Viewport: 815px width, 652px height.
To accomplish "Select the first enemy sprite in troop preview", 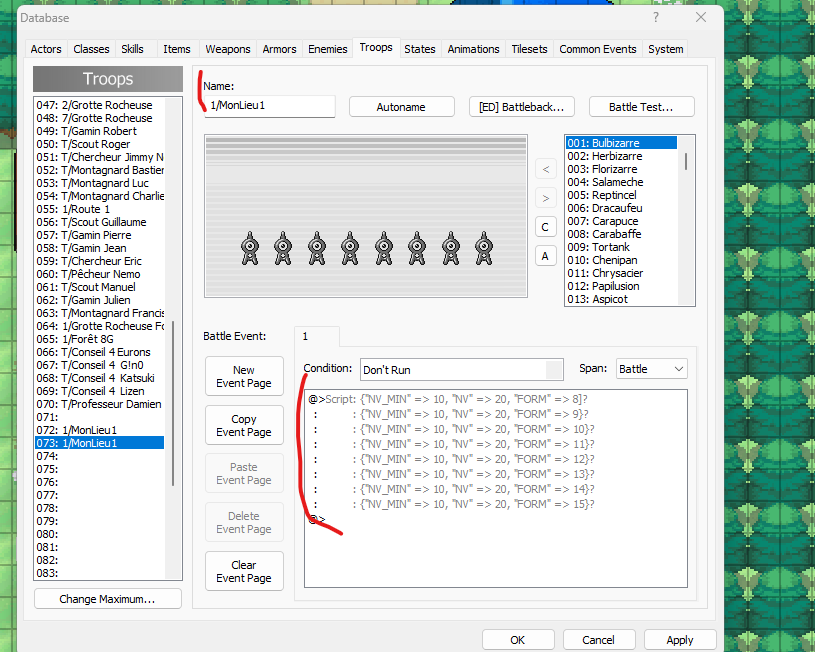I will (250, 249).
